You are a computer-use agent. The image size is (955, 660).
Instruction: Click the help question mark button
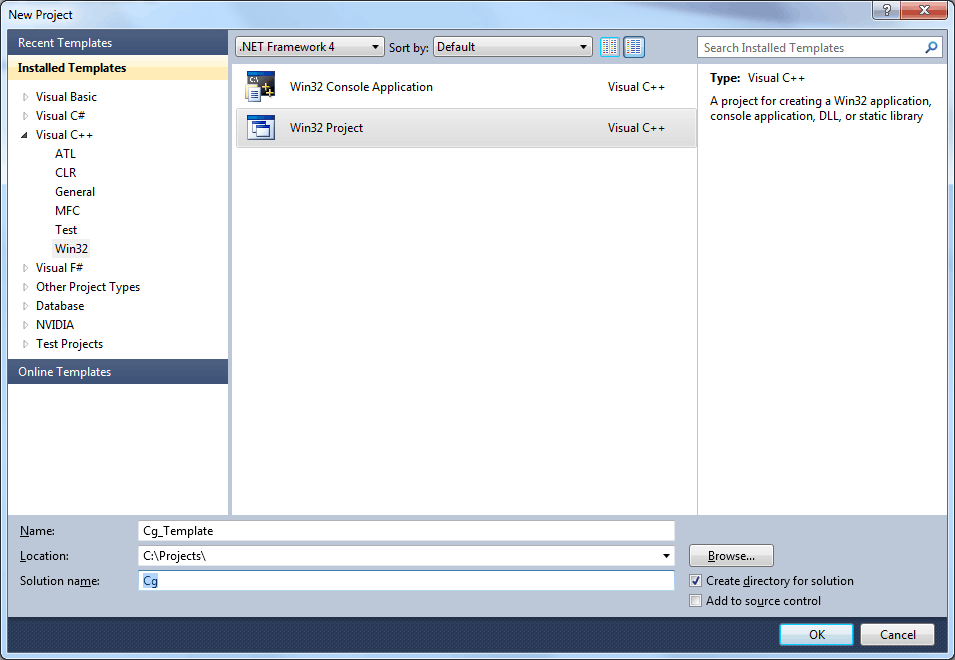[886, 10]
